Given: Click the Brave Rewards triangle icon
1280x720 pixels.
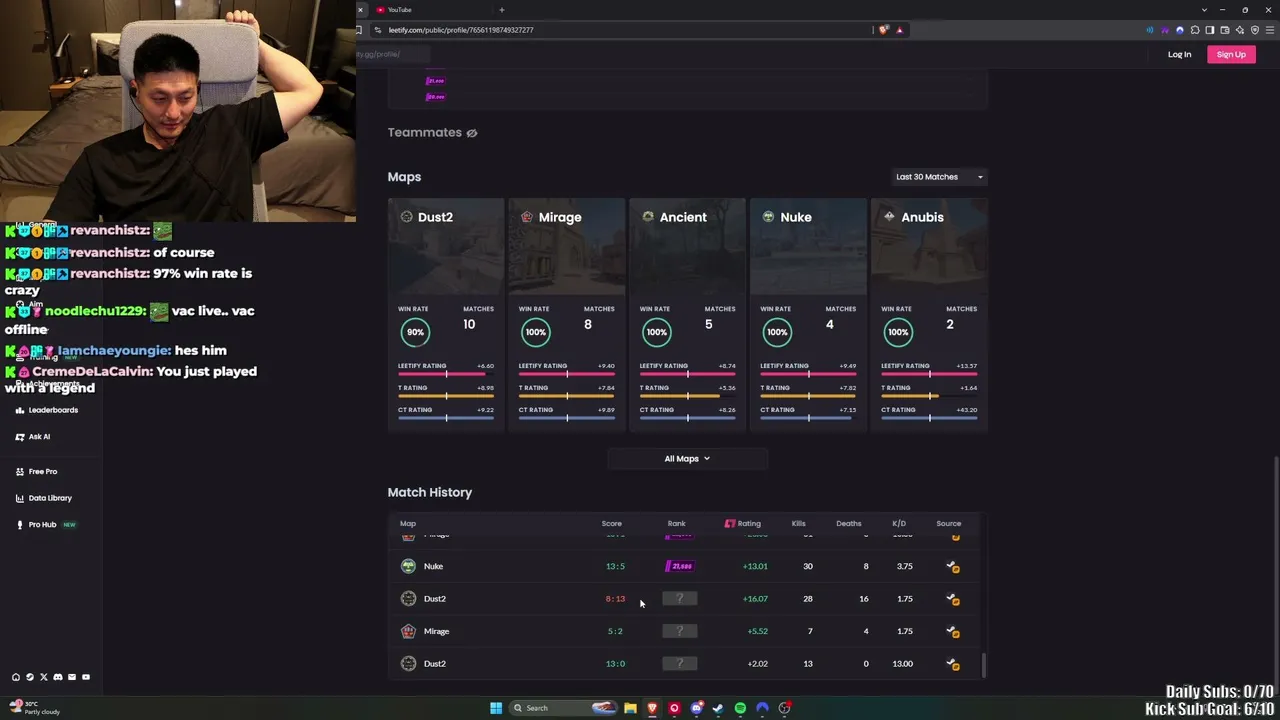Looking at the screenshot, I should pos(899,30).
